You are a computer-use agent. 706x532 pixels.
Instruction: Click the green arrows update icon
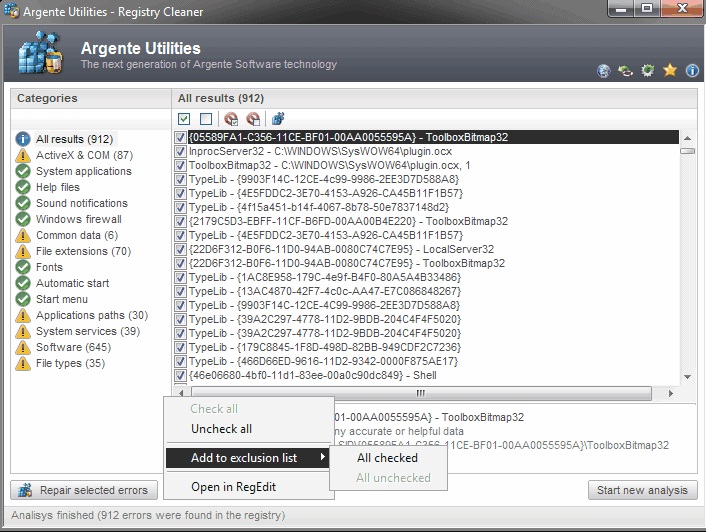626,71
